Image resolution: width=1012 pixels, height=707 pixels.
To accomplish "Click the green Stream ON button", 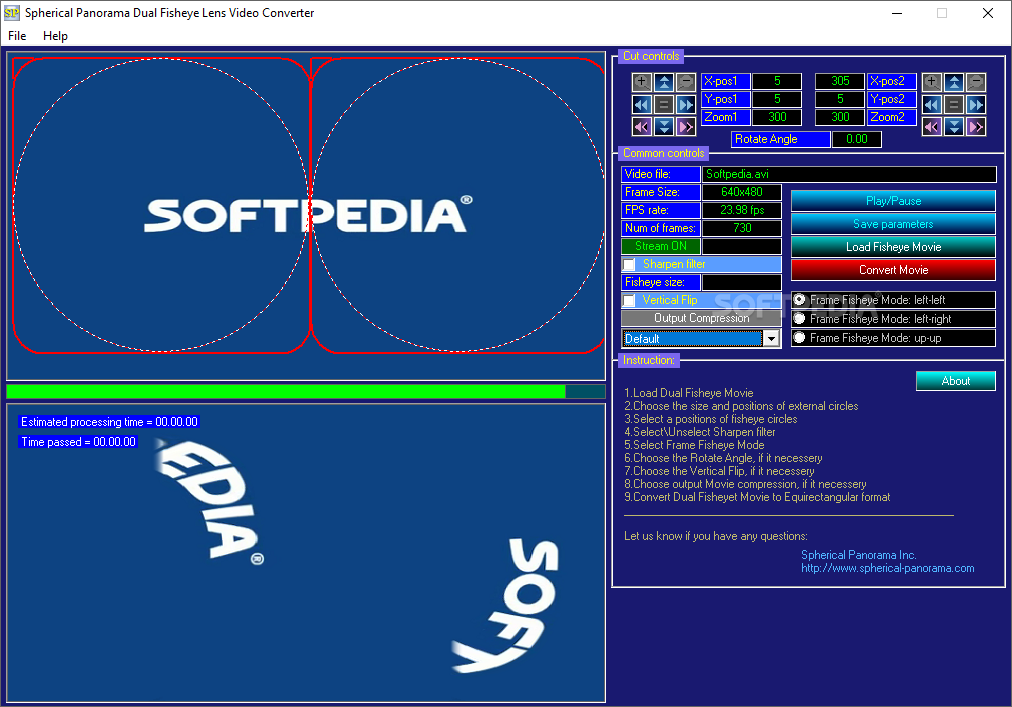I will pos(661,246).
